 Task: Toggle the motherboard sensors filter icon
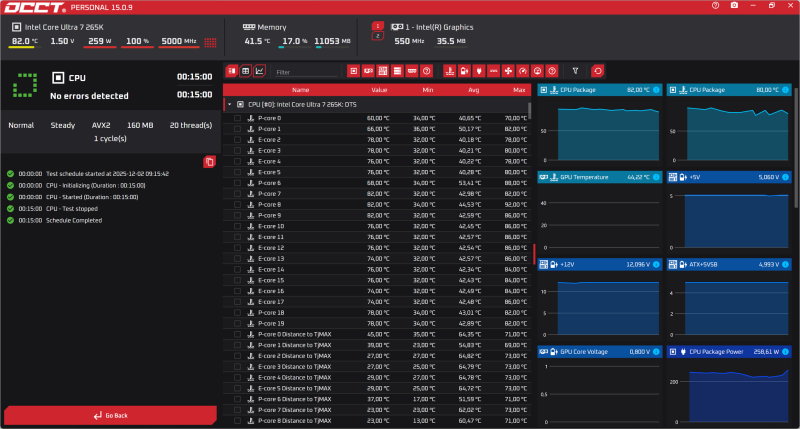(383, 71)
